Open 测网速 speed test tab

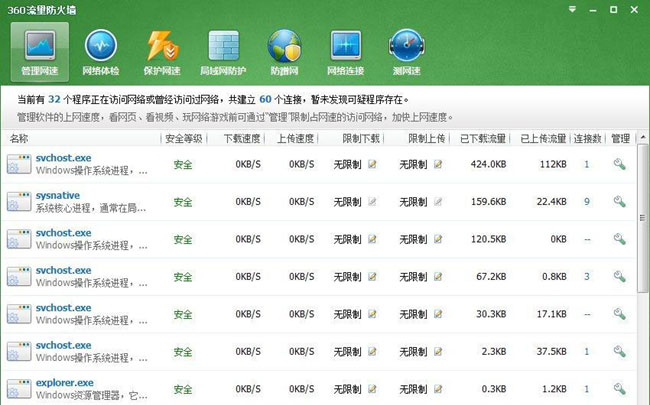(407, 52)
